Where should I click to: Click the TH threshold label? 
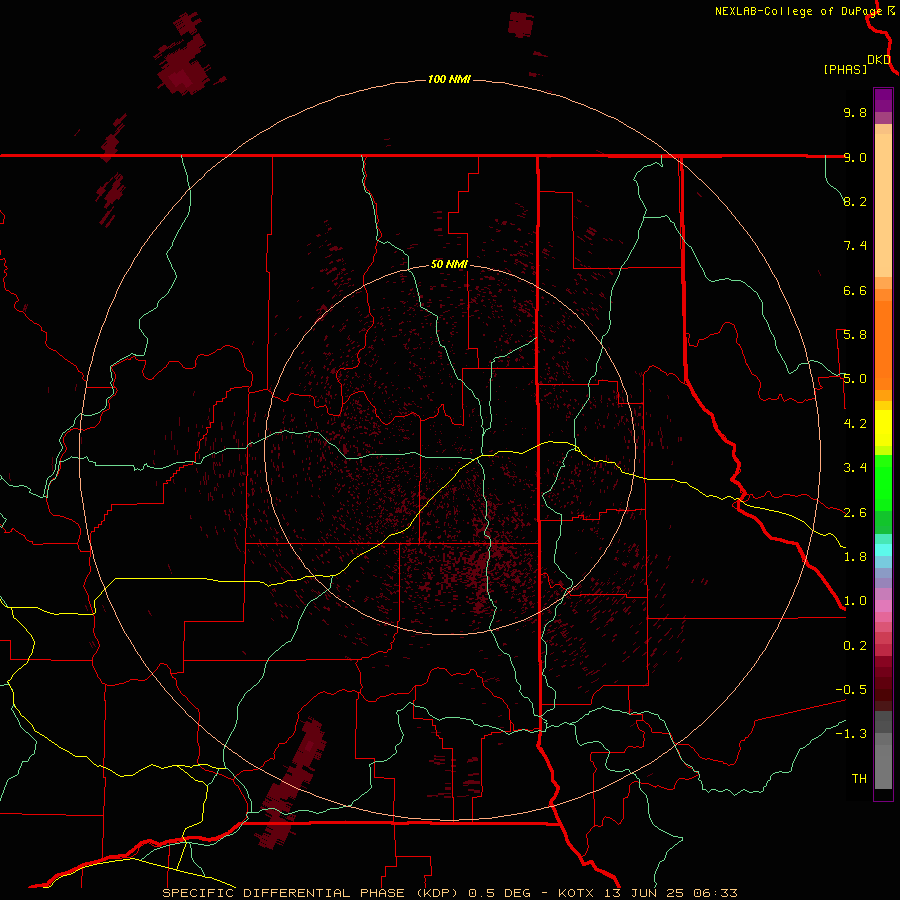pos(859,779)
